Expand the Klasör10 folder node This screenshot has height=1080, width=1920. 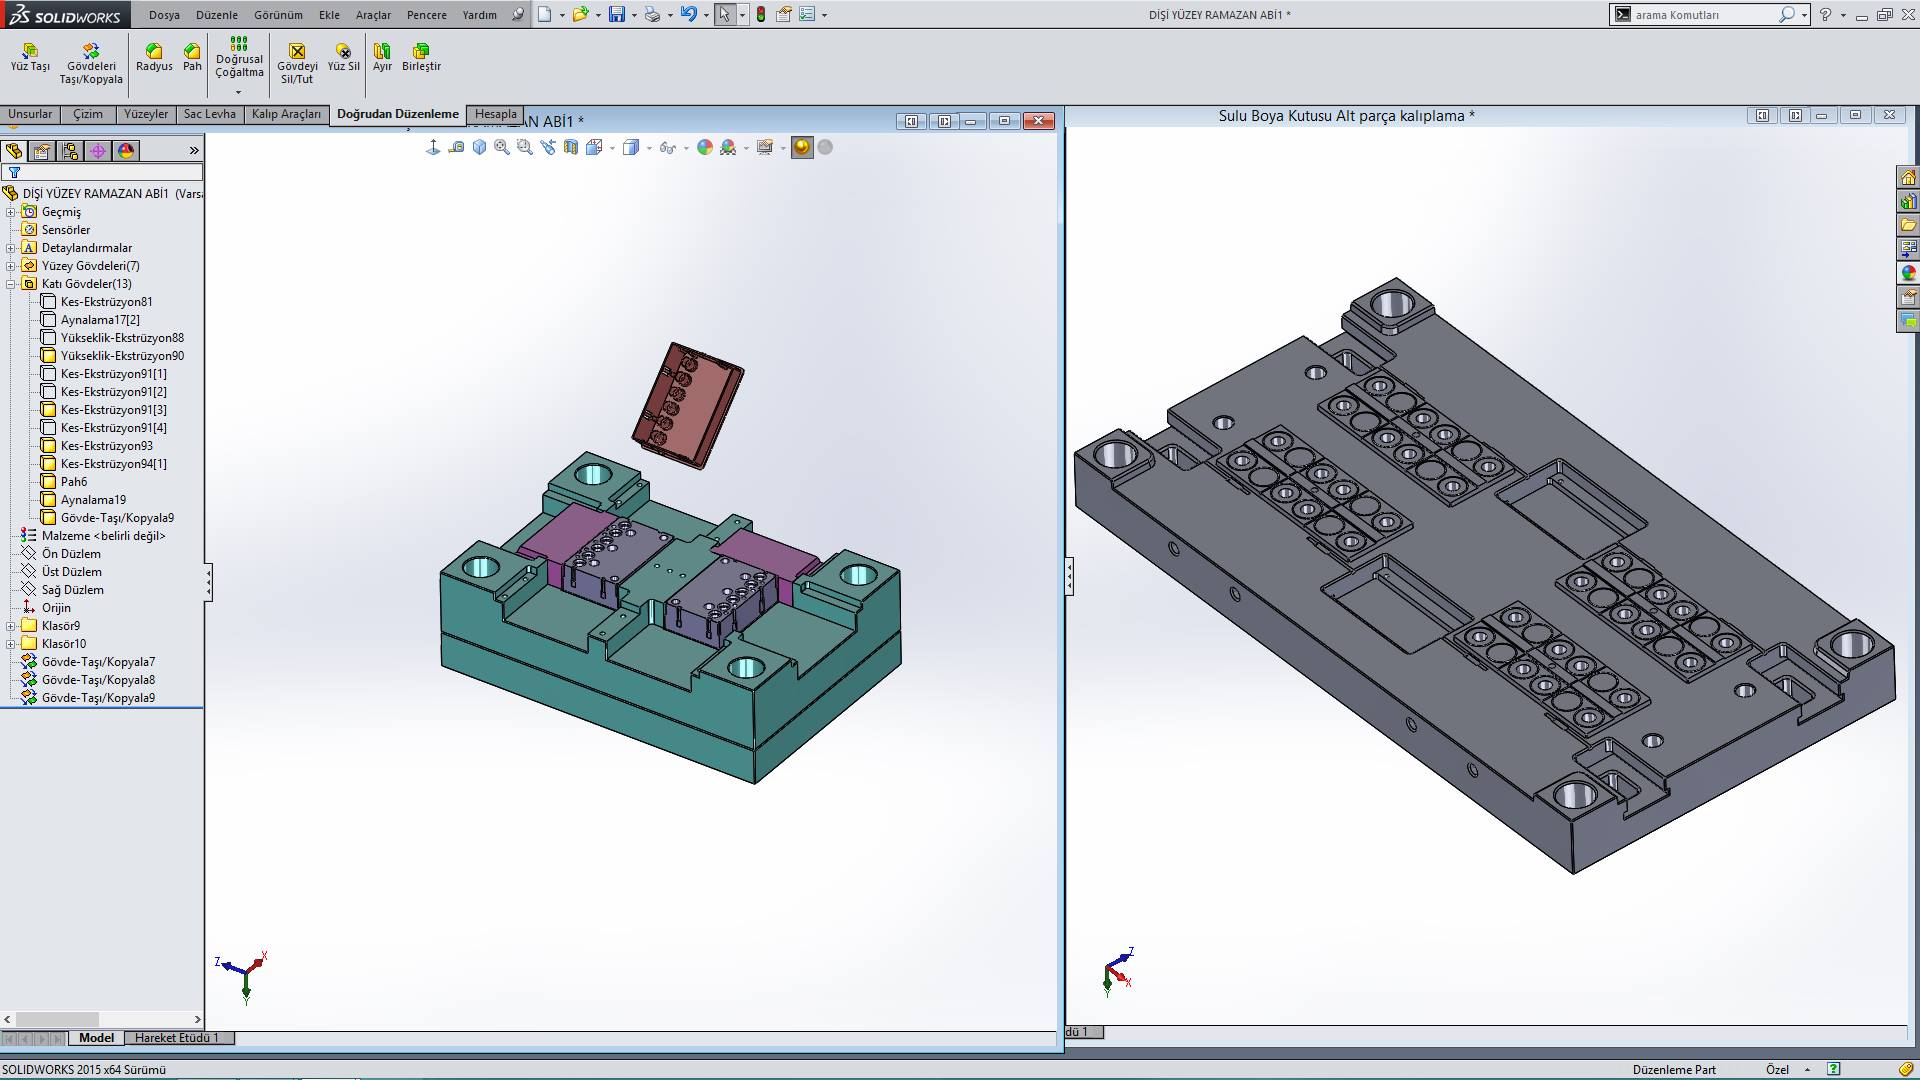11,644
